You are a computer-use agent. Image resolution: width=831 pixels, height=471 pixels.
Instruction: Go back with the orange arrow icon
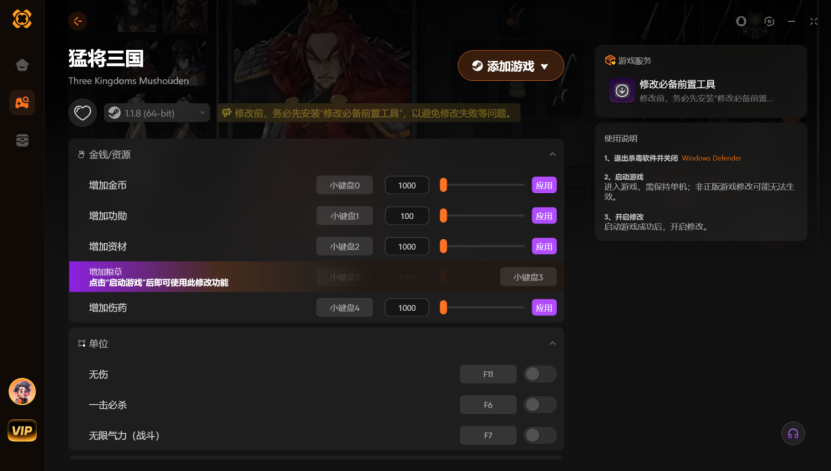pos(78,21)
